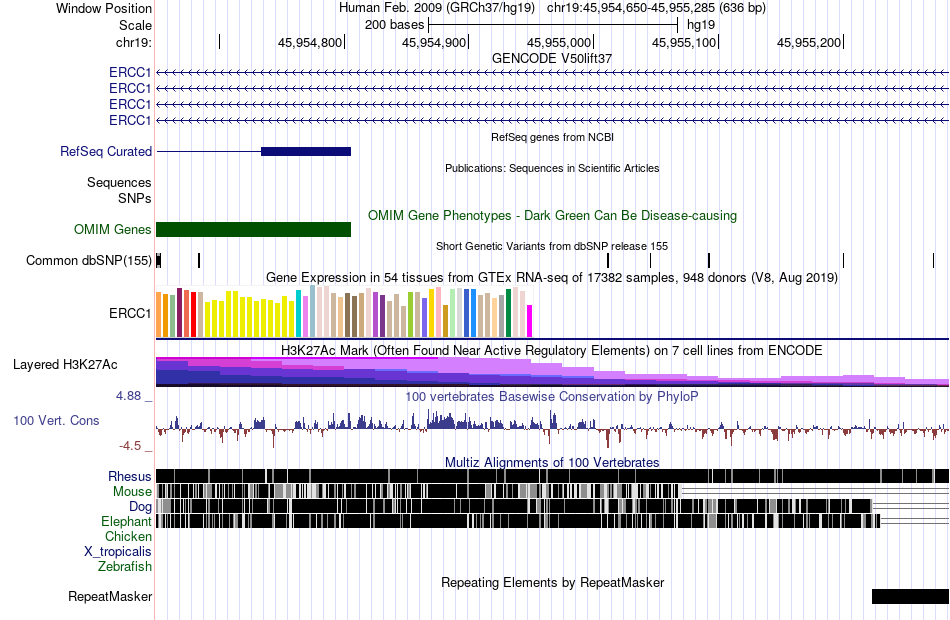The height and width of the screenshot is (620, 950).
Task: Click the cyan bar in the GTEx chart
Action: click(x=299, y=313)
